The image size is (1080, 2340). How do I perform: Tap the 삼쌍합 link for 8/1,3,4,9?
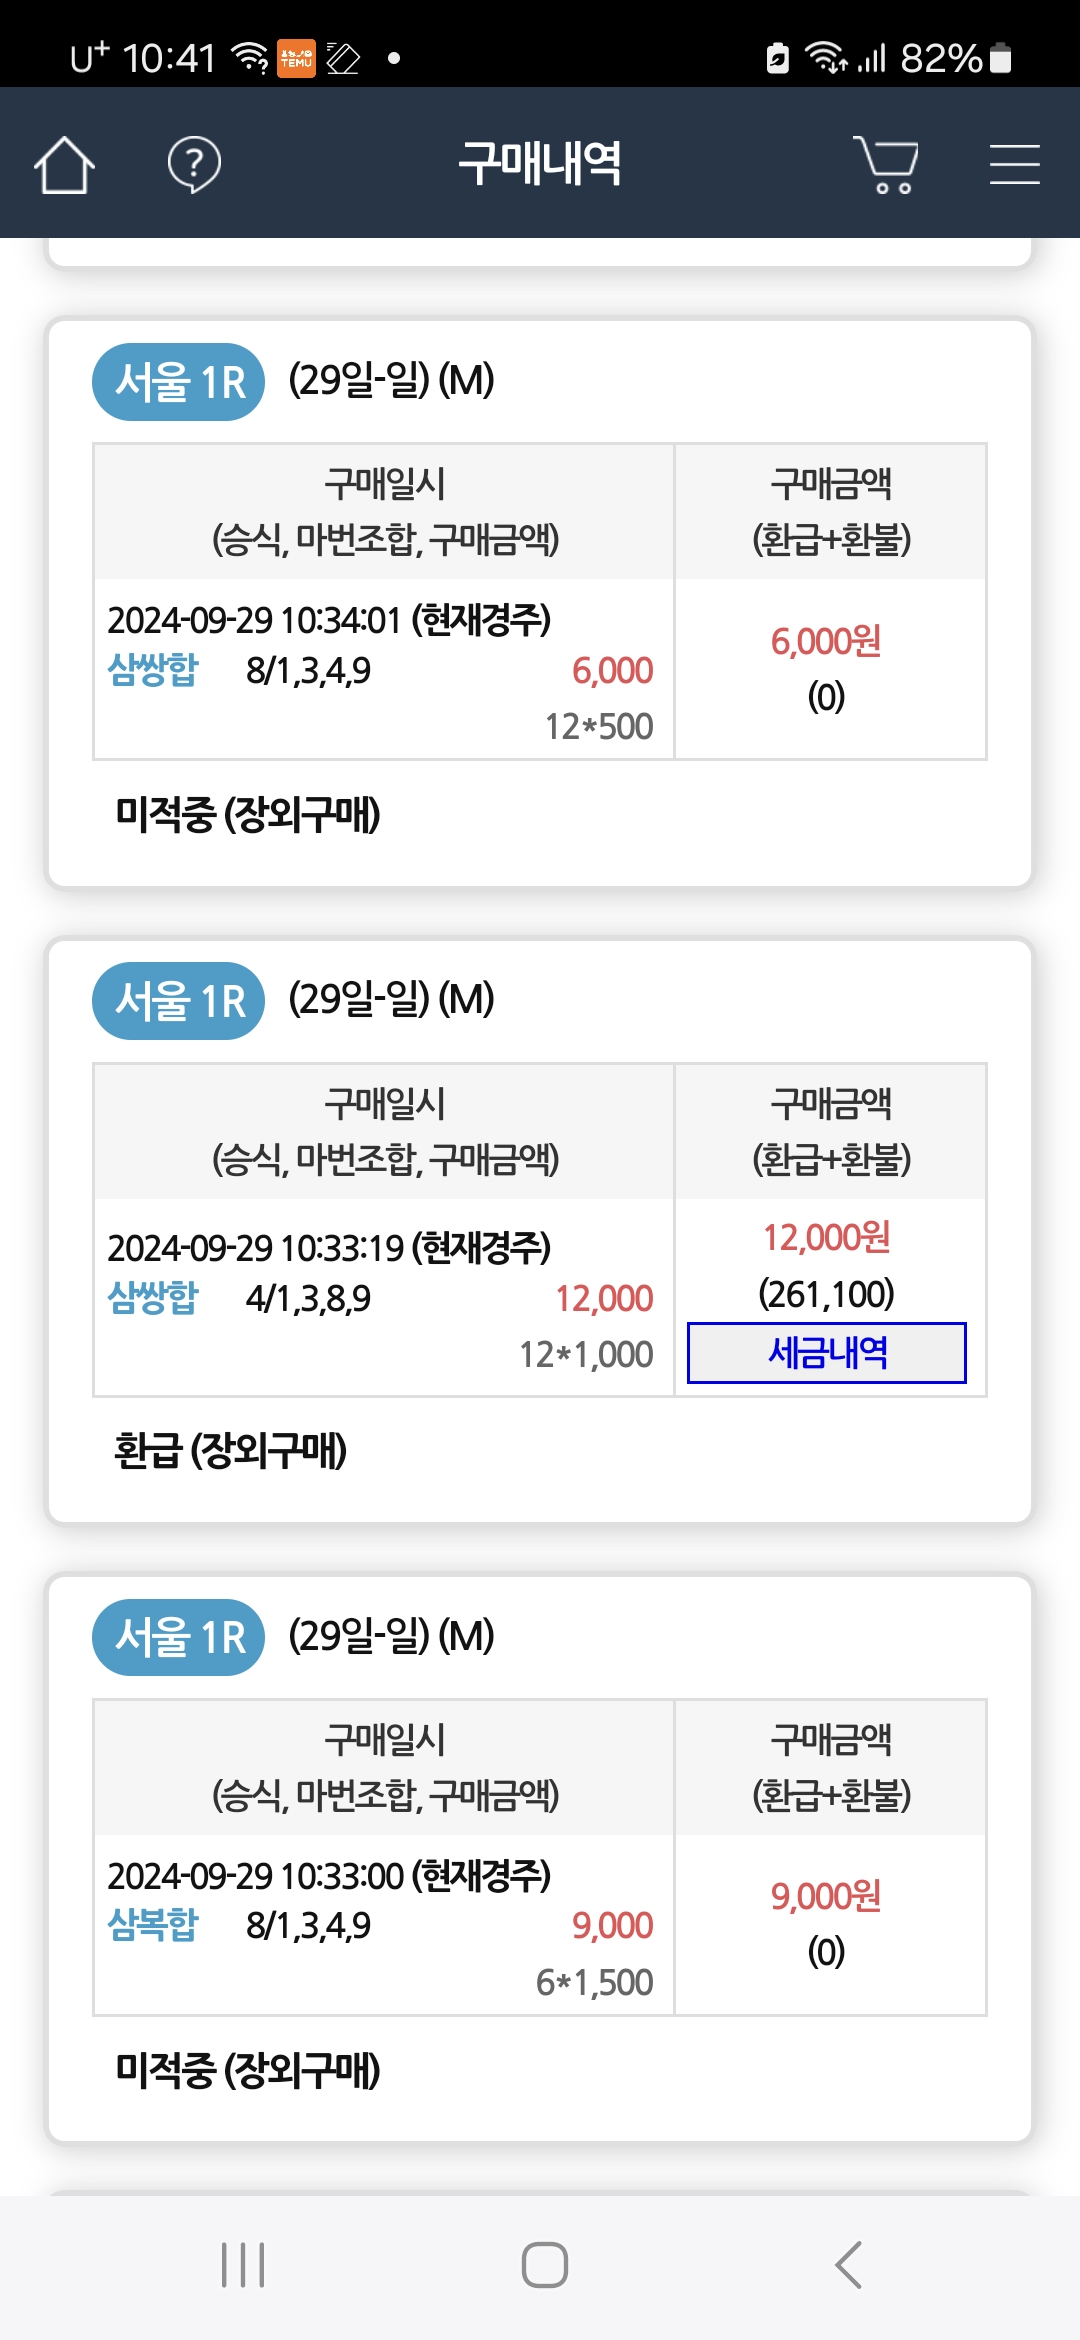(x=153, y=670)
